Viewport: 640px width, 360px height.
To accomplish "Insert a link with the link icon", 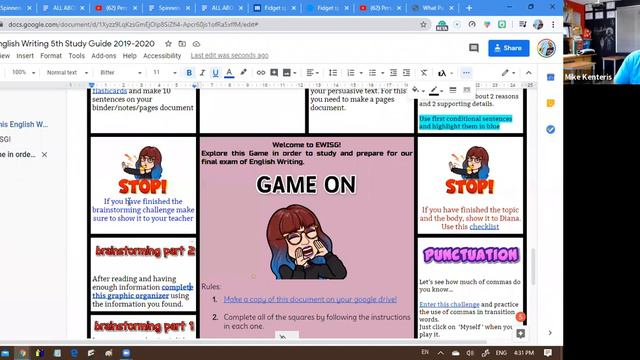I will (261, 73).
